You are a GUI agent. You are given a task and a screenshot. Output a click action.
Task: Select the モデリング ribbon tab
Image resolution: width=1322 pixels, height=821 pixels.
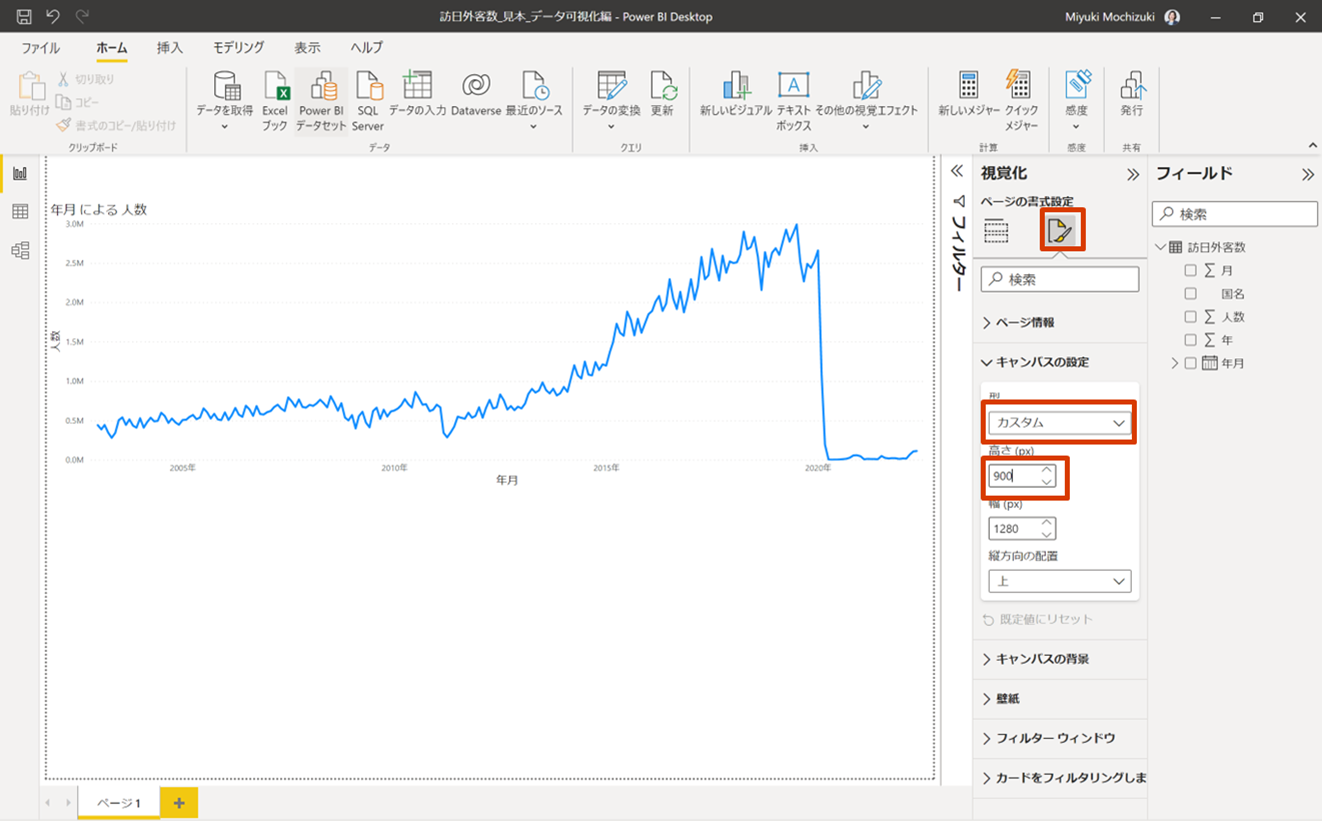238,48
